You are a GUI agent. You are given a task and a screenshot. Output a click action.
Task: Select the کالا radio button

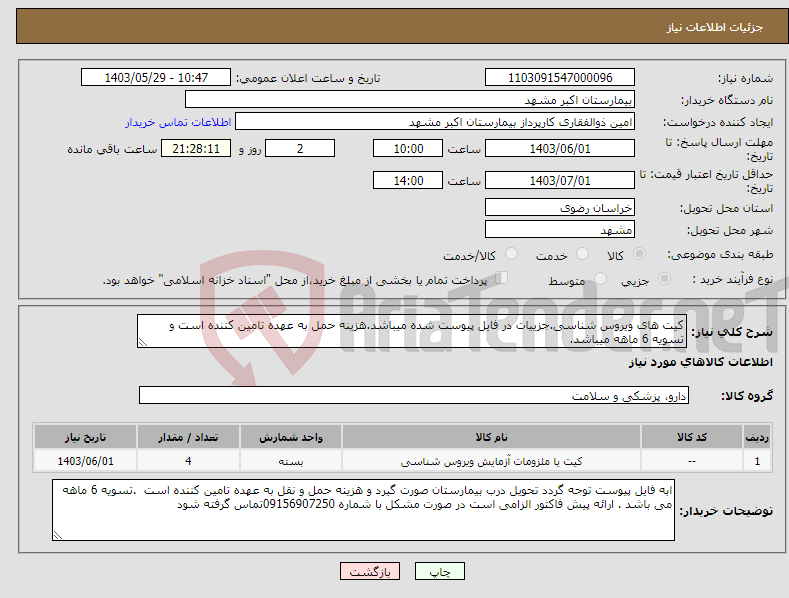click(639, 254)
